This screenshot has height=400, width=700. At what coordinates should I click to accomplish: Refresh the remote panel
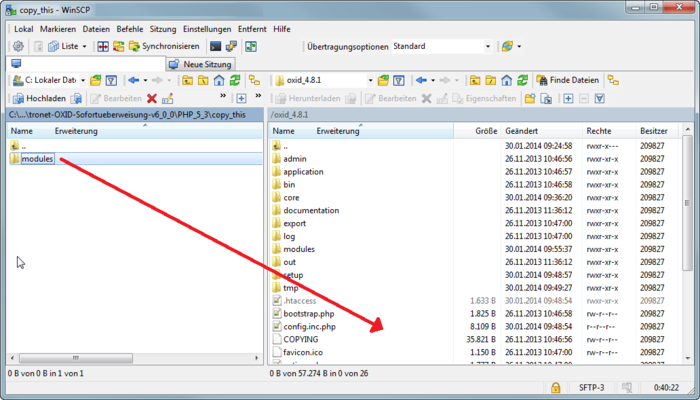click(x=522, y=80)
